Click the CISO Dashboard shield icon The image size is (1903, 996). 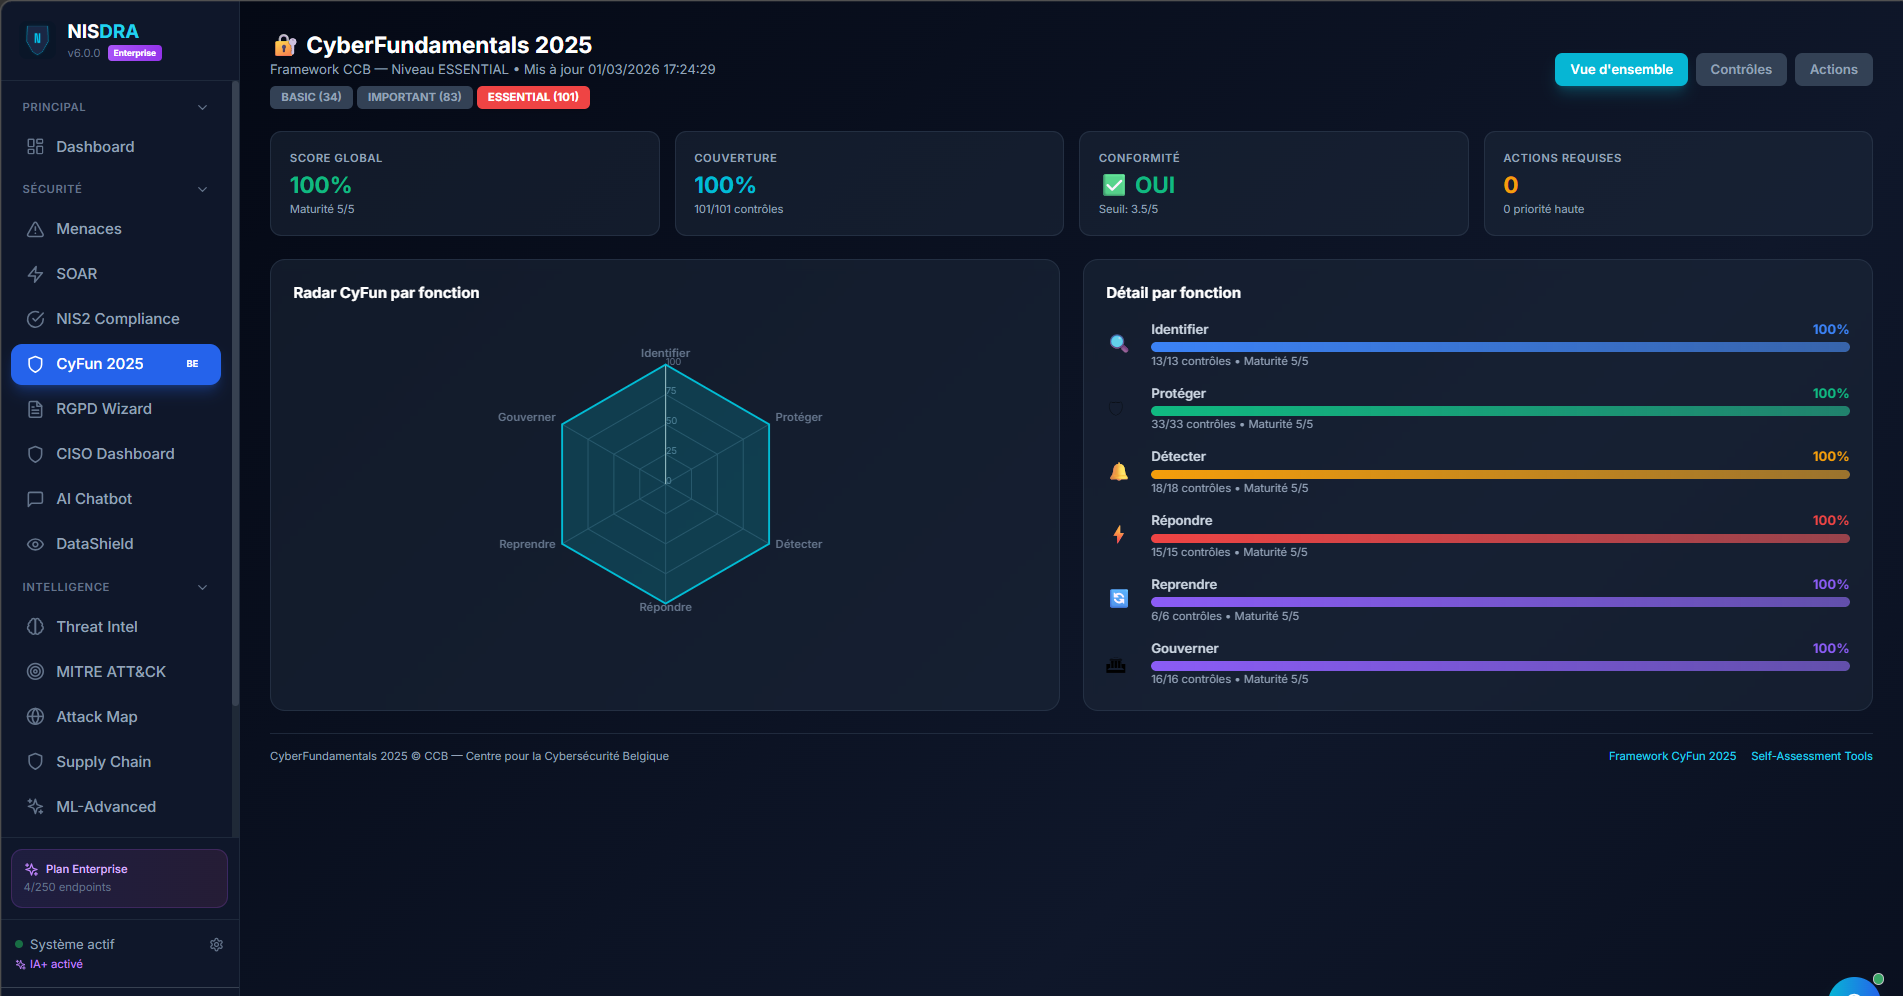(x=35, y=454)
